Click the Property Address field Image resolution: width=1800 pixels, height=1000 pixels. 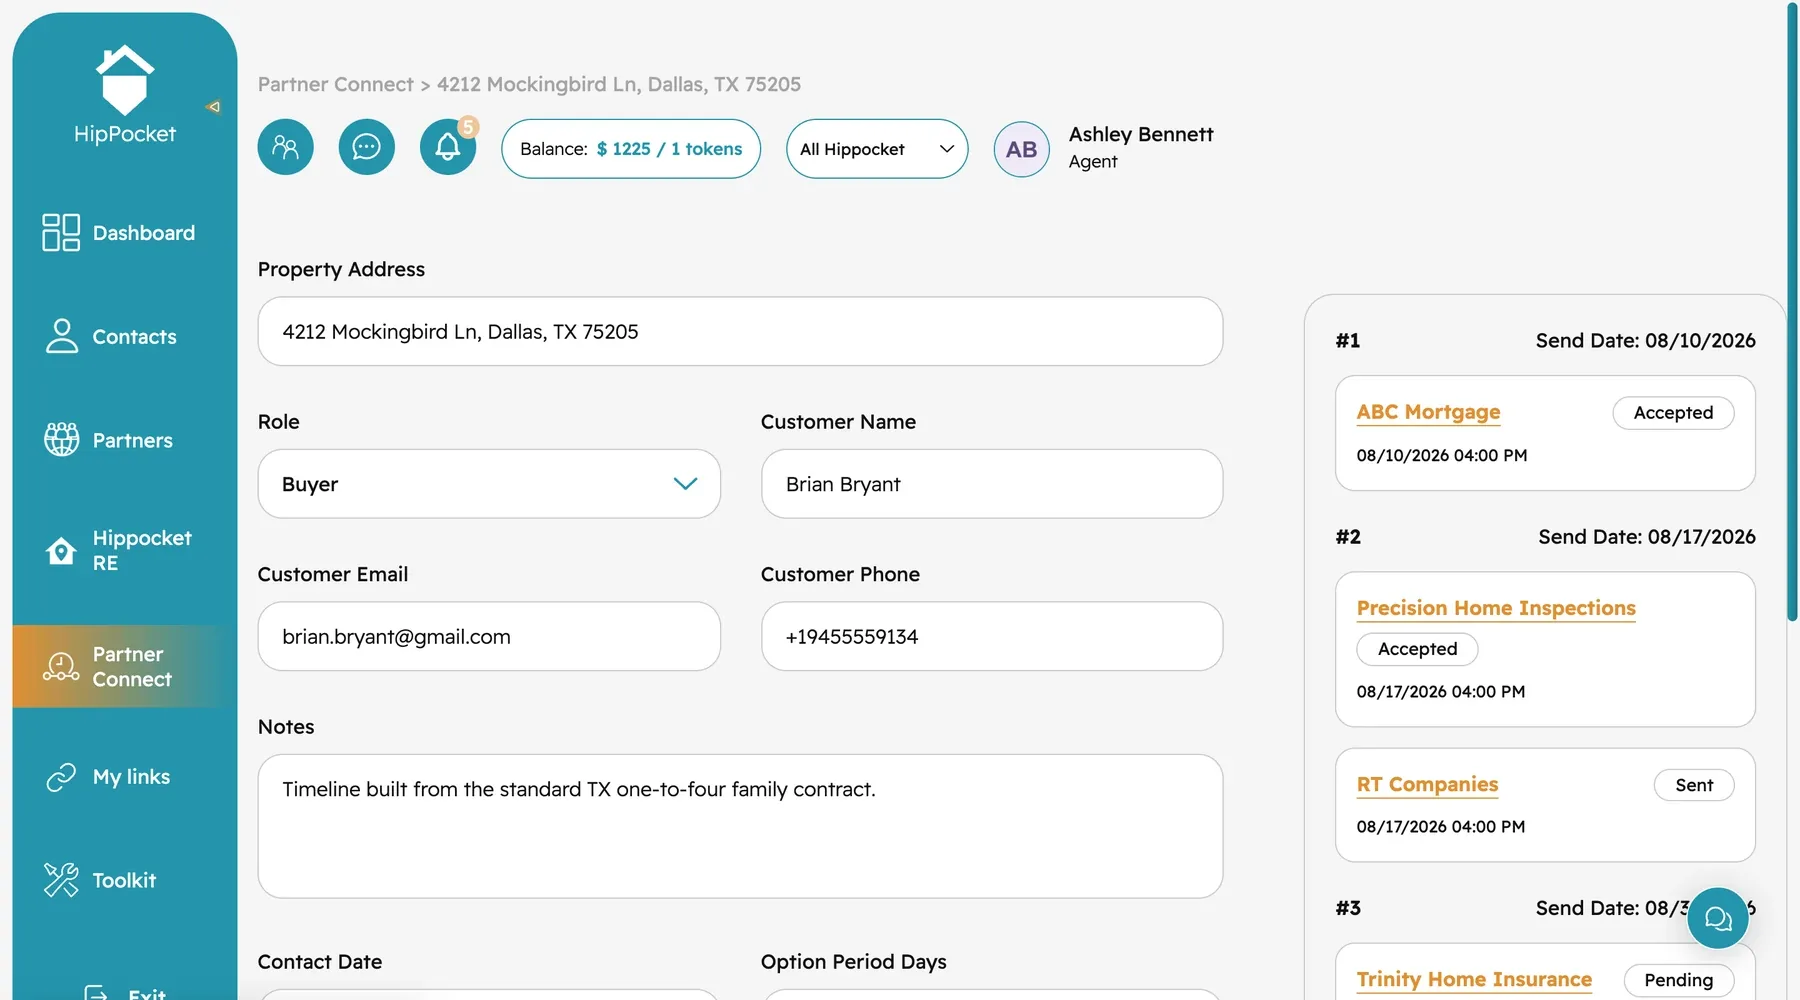(740, 331)
